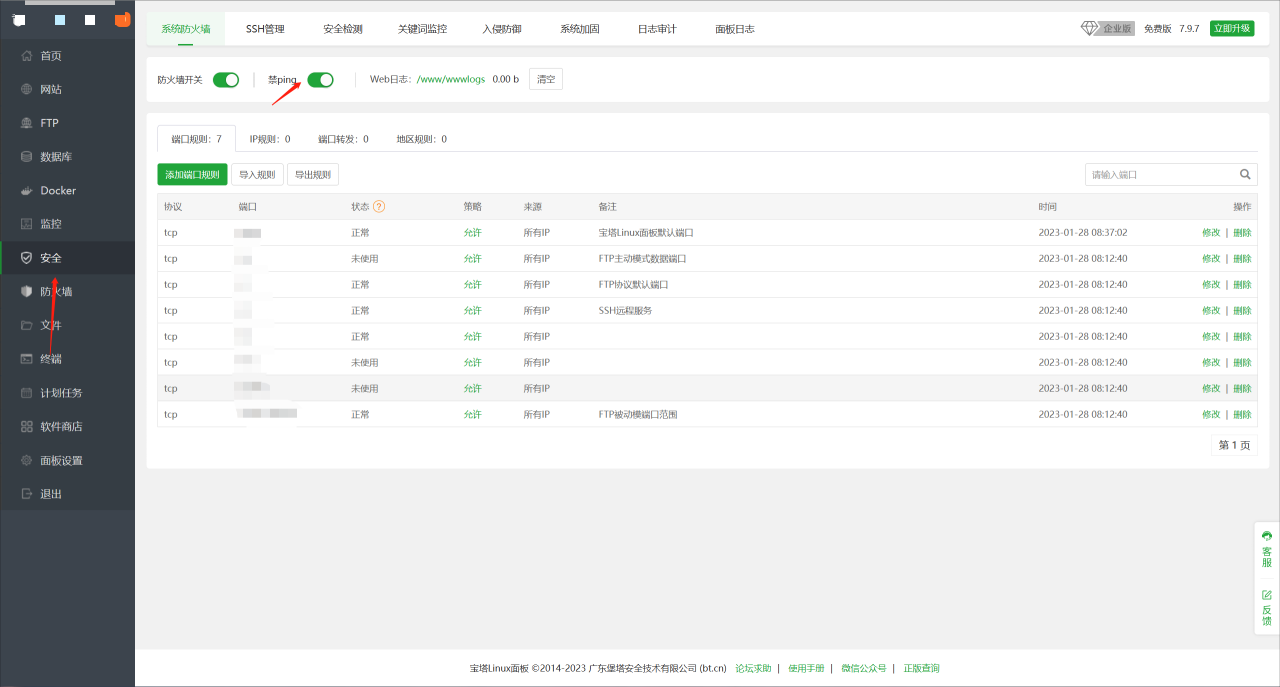Open the 论坛求助 footer link

pyautogui.click(x=753, y=668)
